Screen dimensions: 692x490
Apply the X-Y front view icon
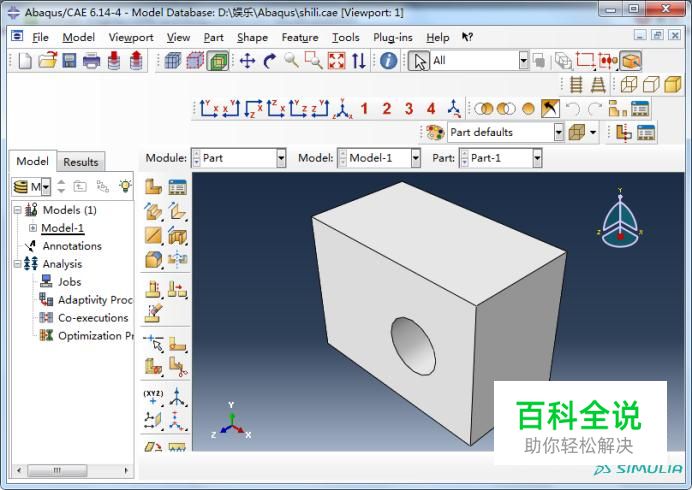click(208, 109)
